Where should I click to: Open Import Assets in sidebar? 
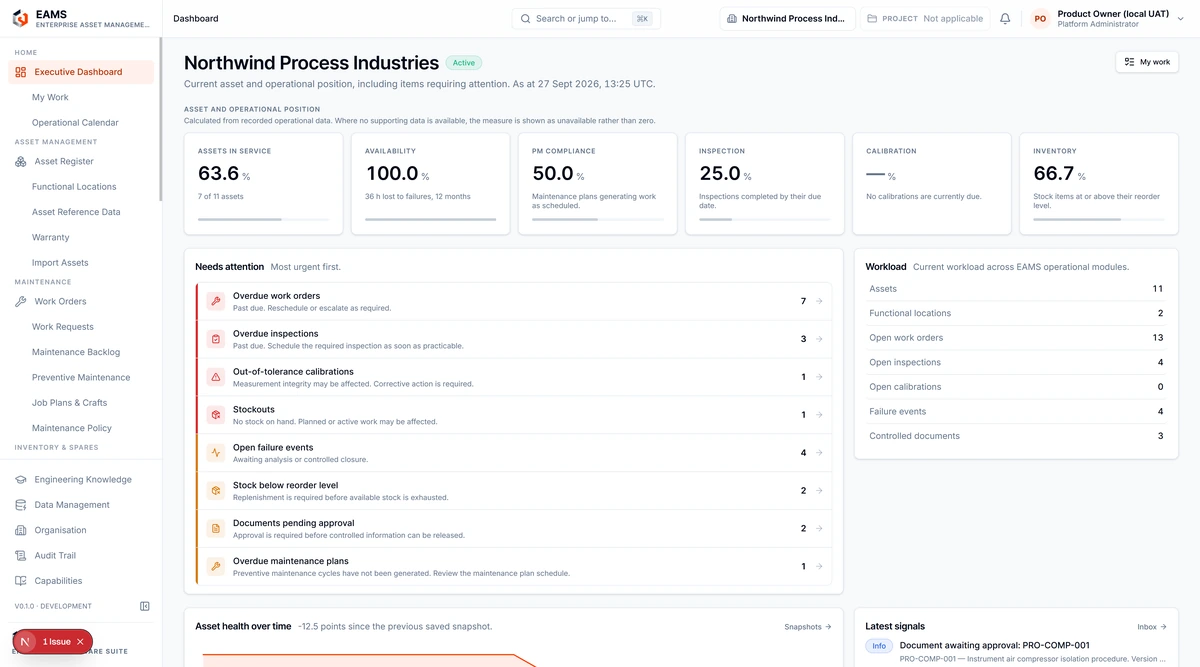[60, 263]
